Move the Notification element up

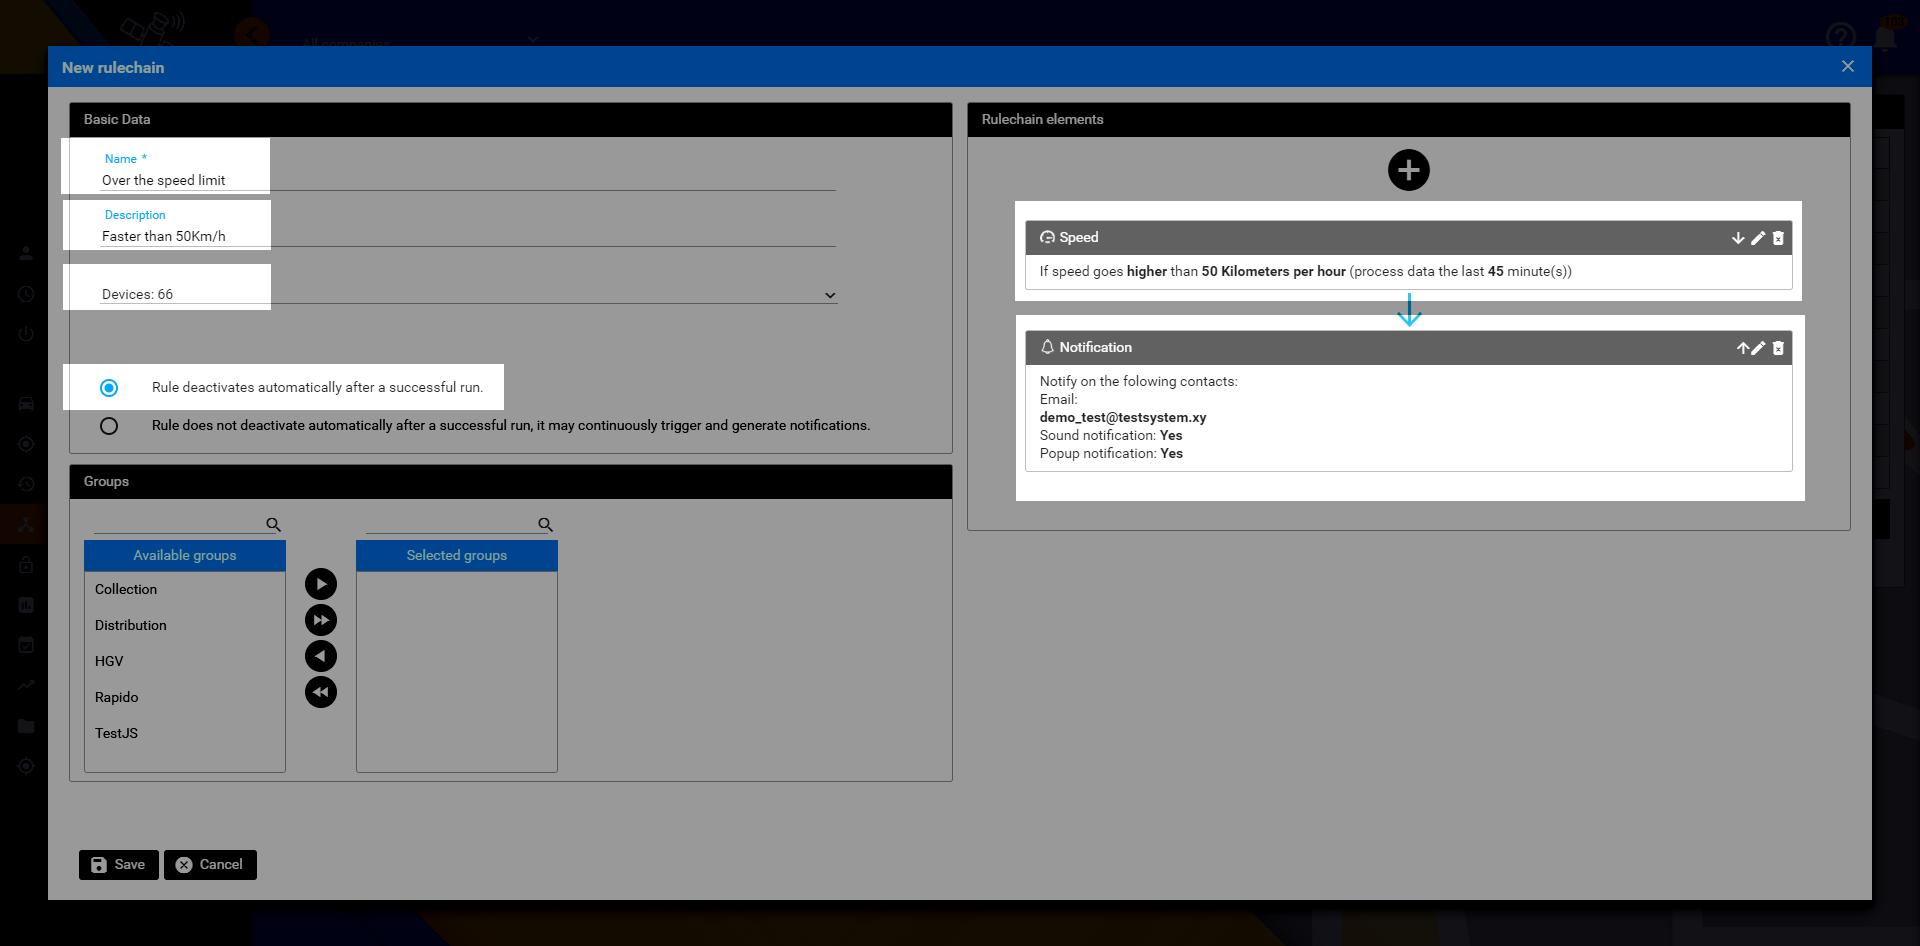click(1742, 348)
